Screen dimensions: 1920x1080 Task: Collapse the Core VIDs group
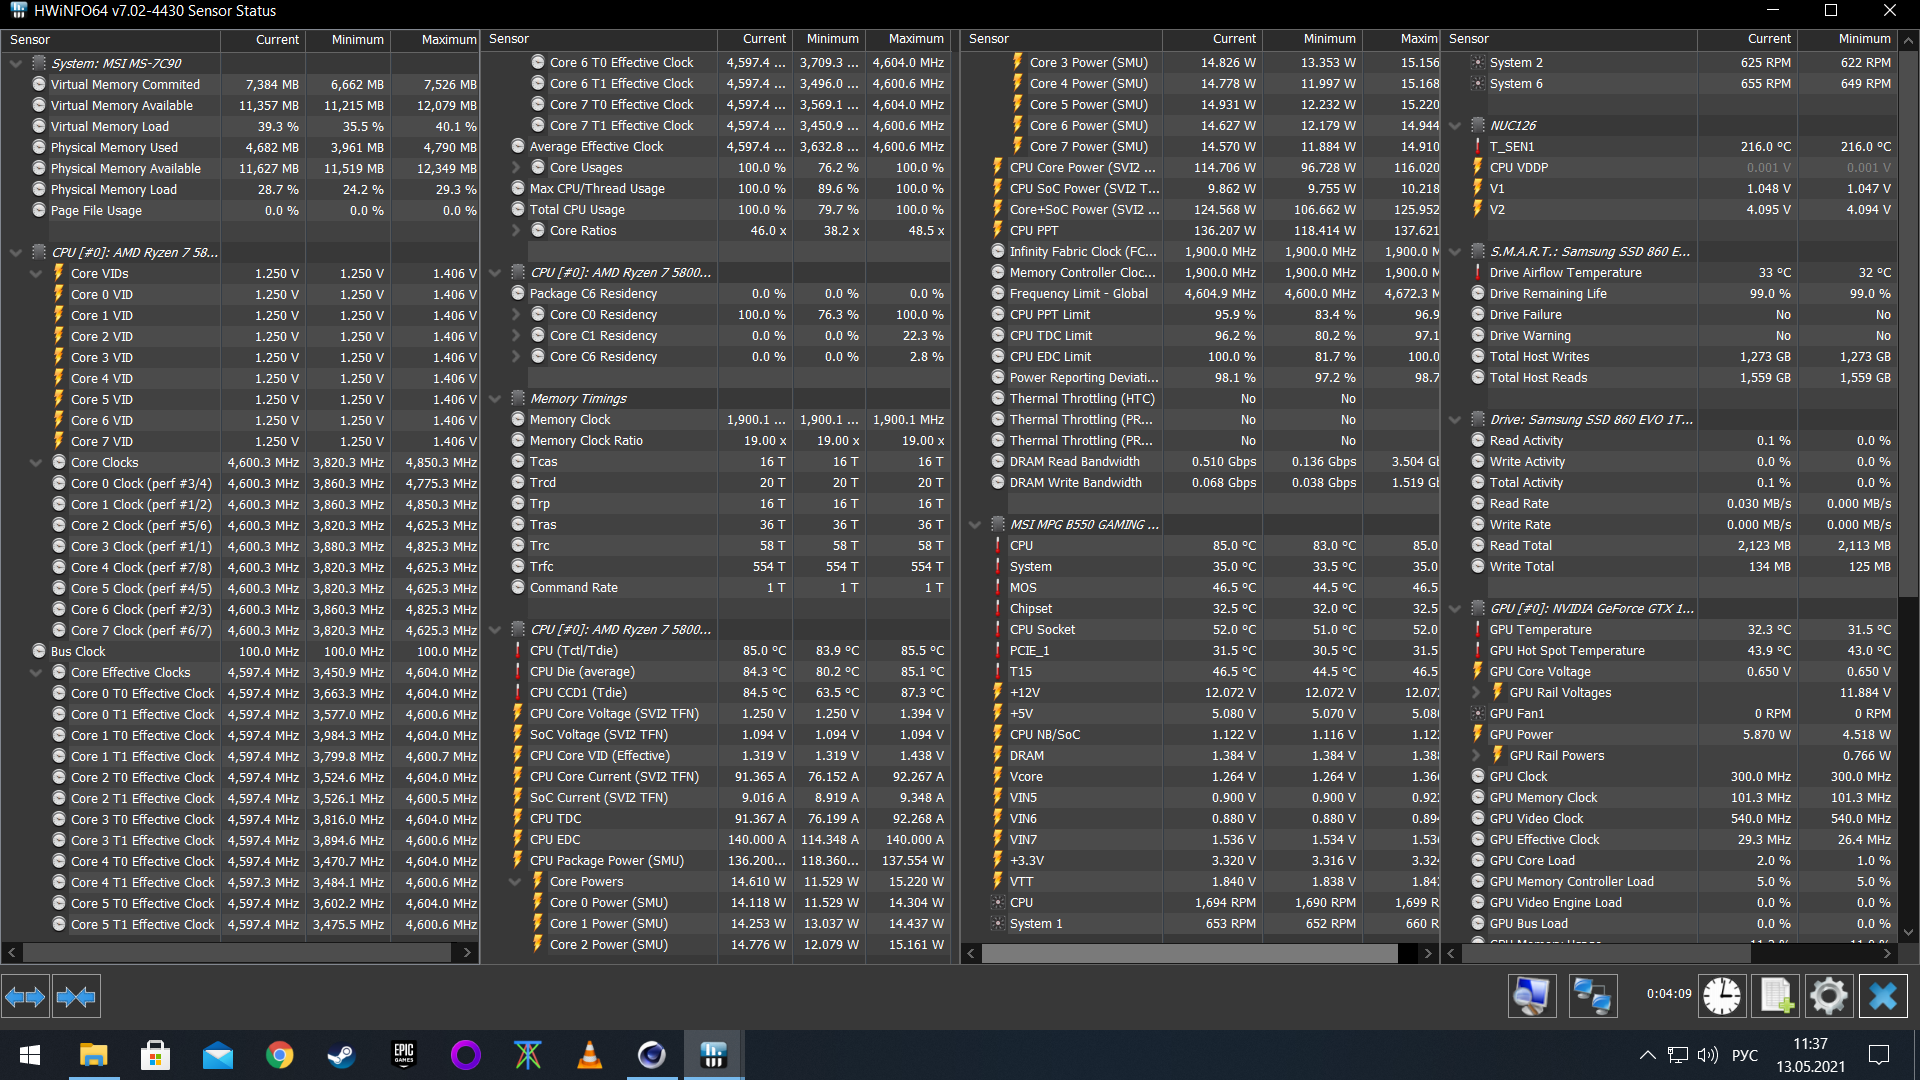pos(36,273)
